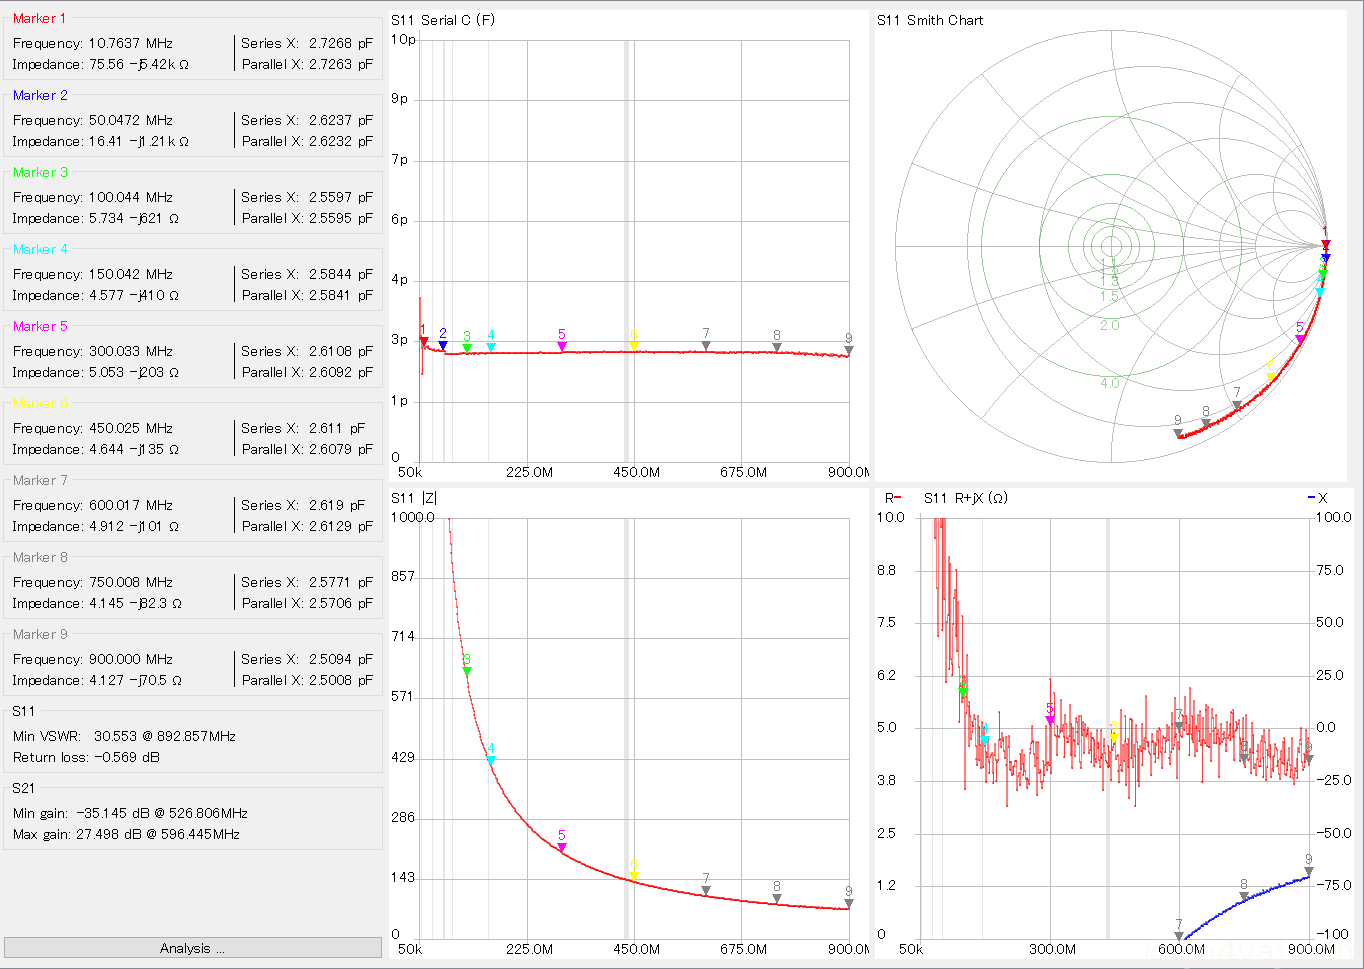Select green marker 3 on |Z| chart
The image size is (1364, 969).
coord(467,671)
